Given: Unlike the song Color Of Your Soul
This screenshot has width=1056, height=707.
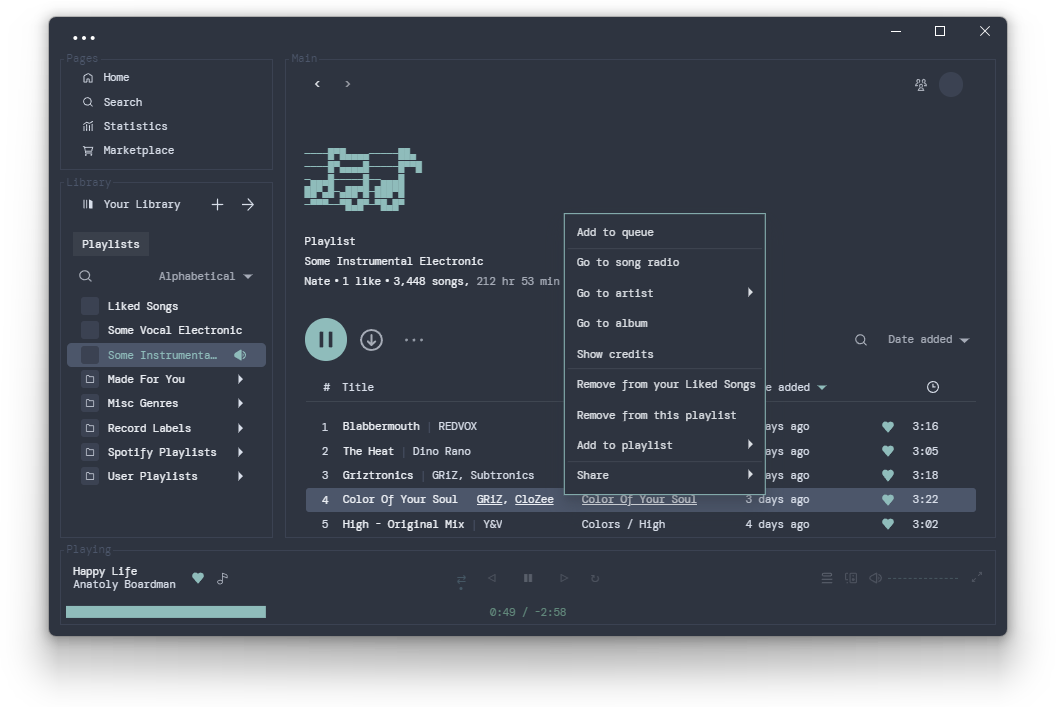Looking at the screenshot, I should pos(888,500).
